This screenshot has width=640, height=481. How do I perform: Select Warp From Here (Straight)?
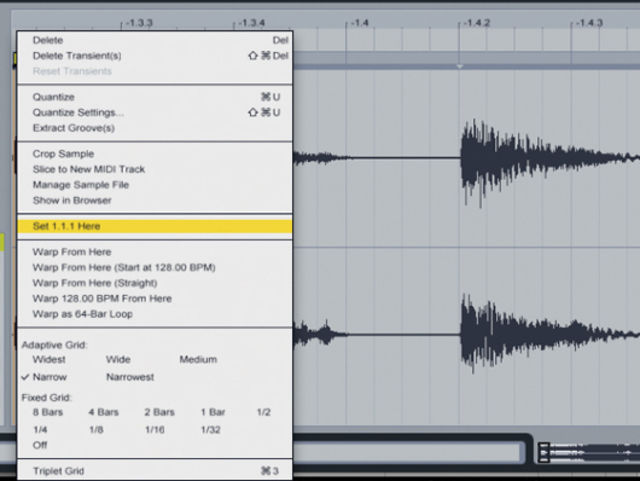155,283
